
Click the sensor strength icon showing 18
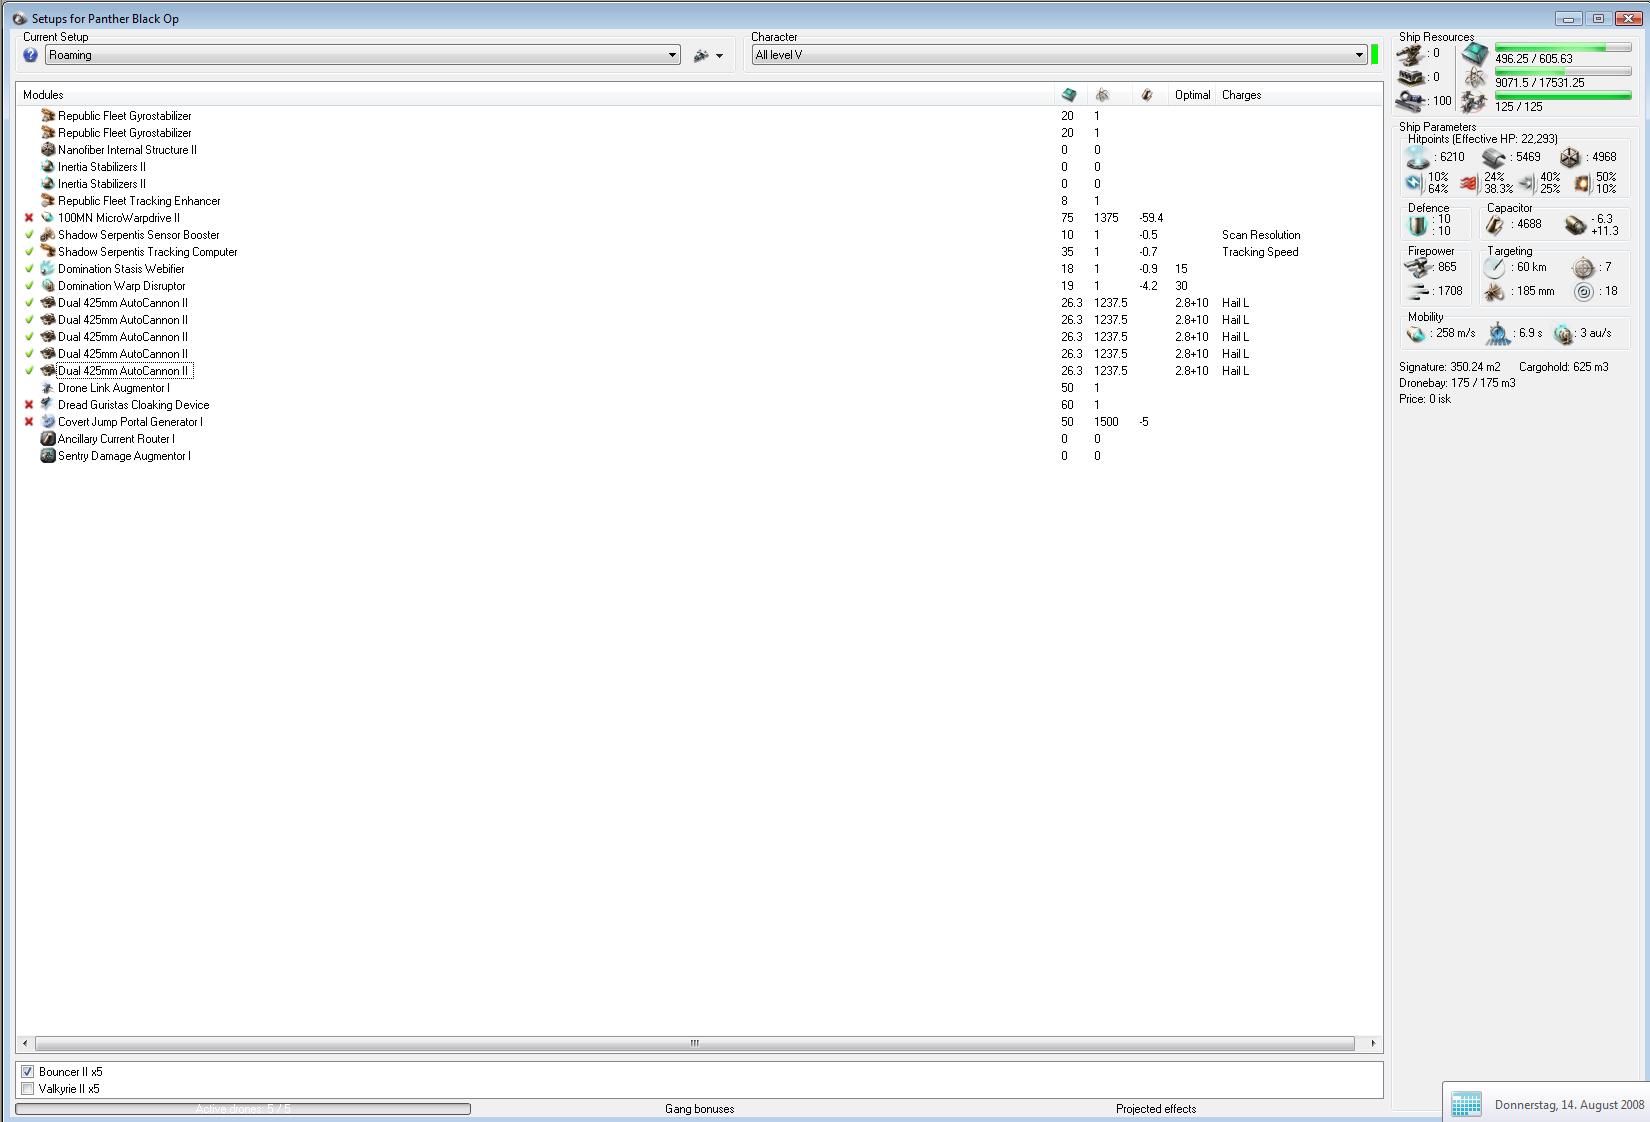tap(1583, 292)
